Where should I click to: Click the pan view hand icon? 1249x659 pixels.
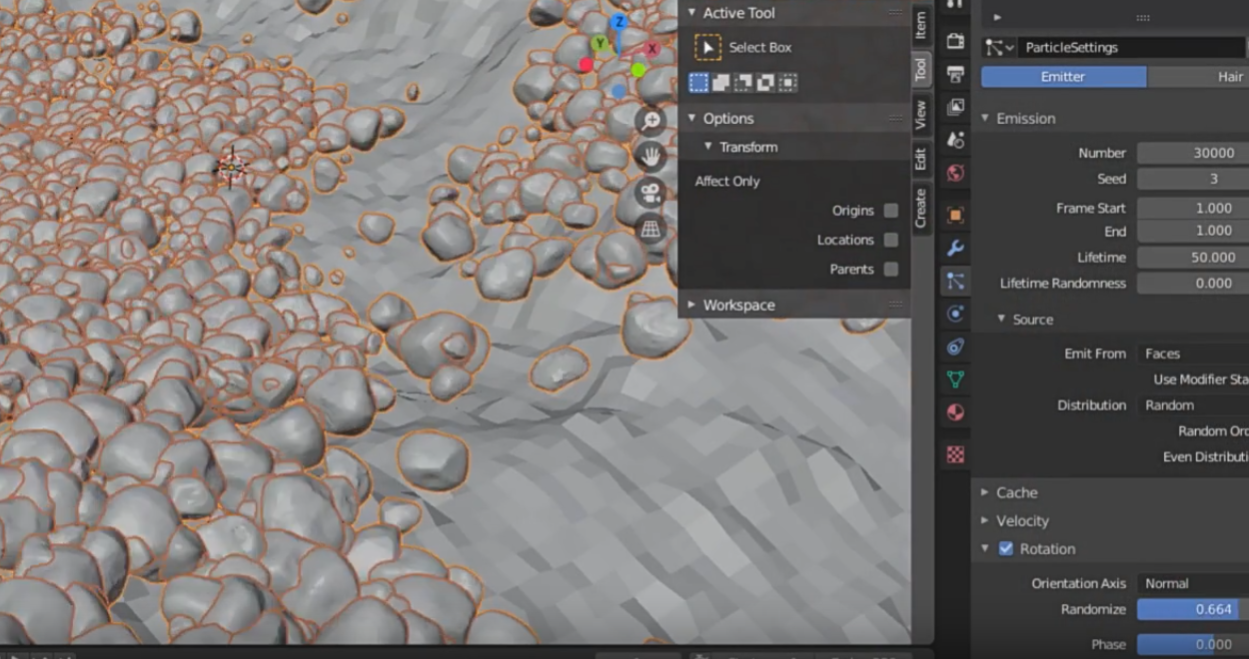click(651, 156)
